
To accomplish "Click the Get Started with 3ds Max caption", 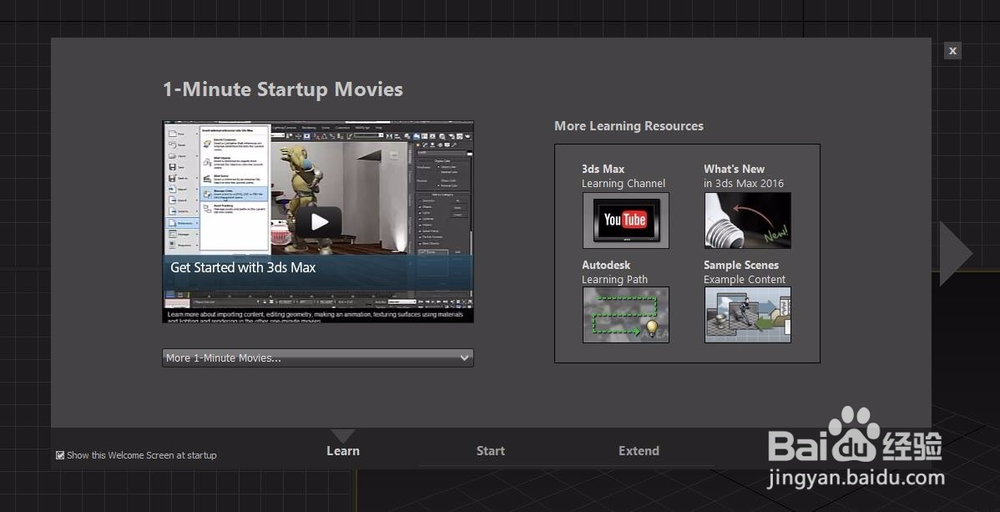I will tap(243, 268).
